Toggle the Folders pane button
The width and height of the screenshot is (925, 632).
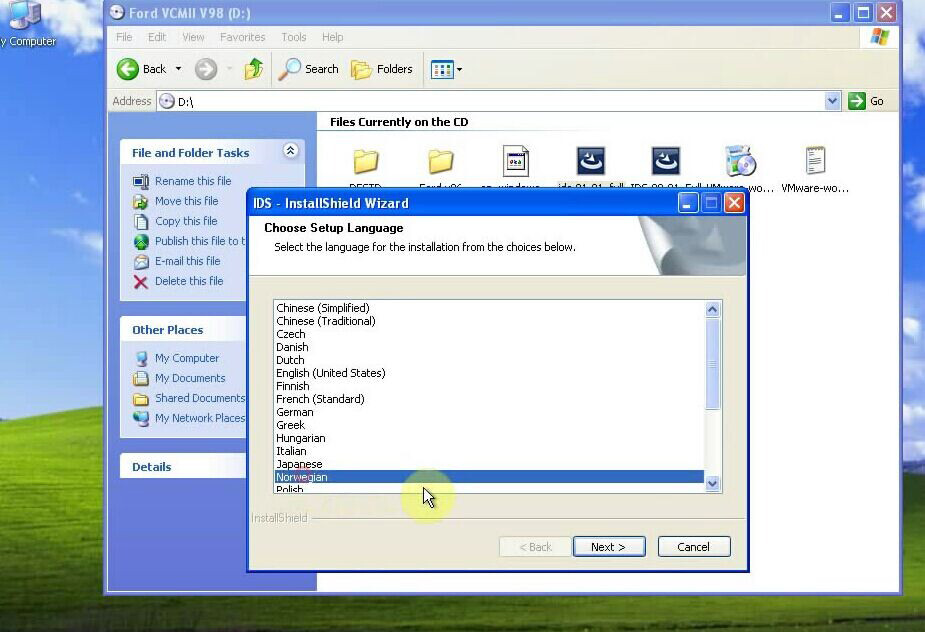click(382, 69)
